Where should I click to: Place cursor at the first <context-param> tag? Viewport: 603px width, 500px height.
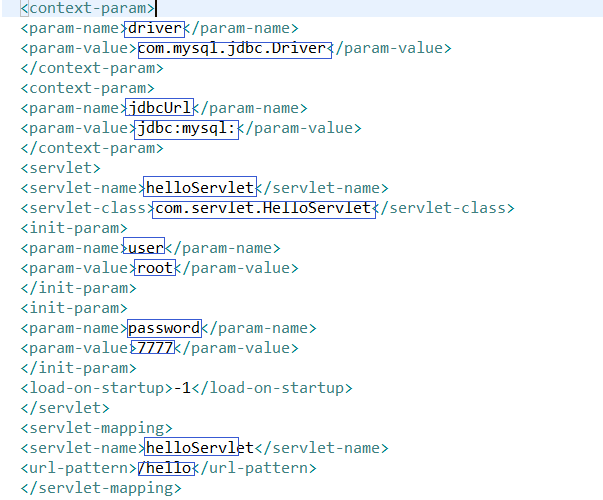tap(88, 8)
